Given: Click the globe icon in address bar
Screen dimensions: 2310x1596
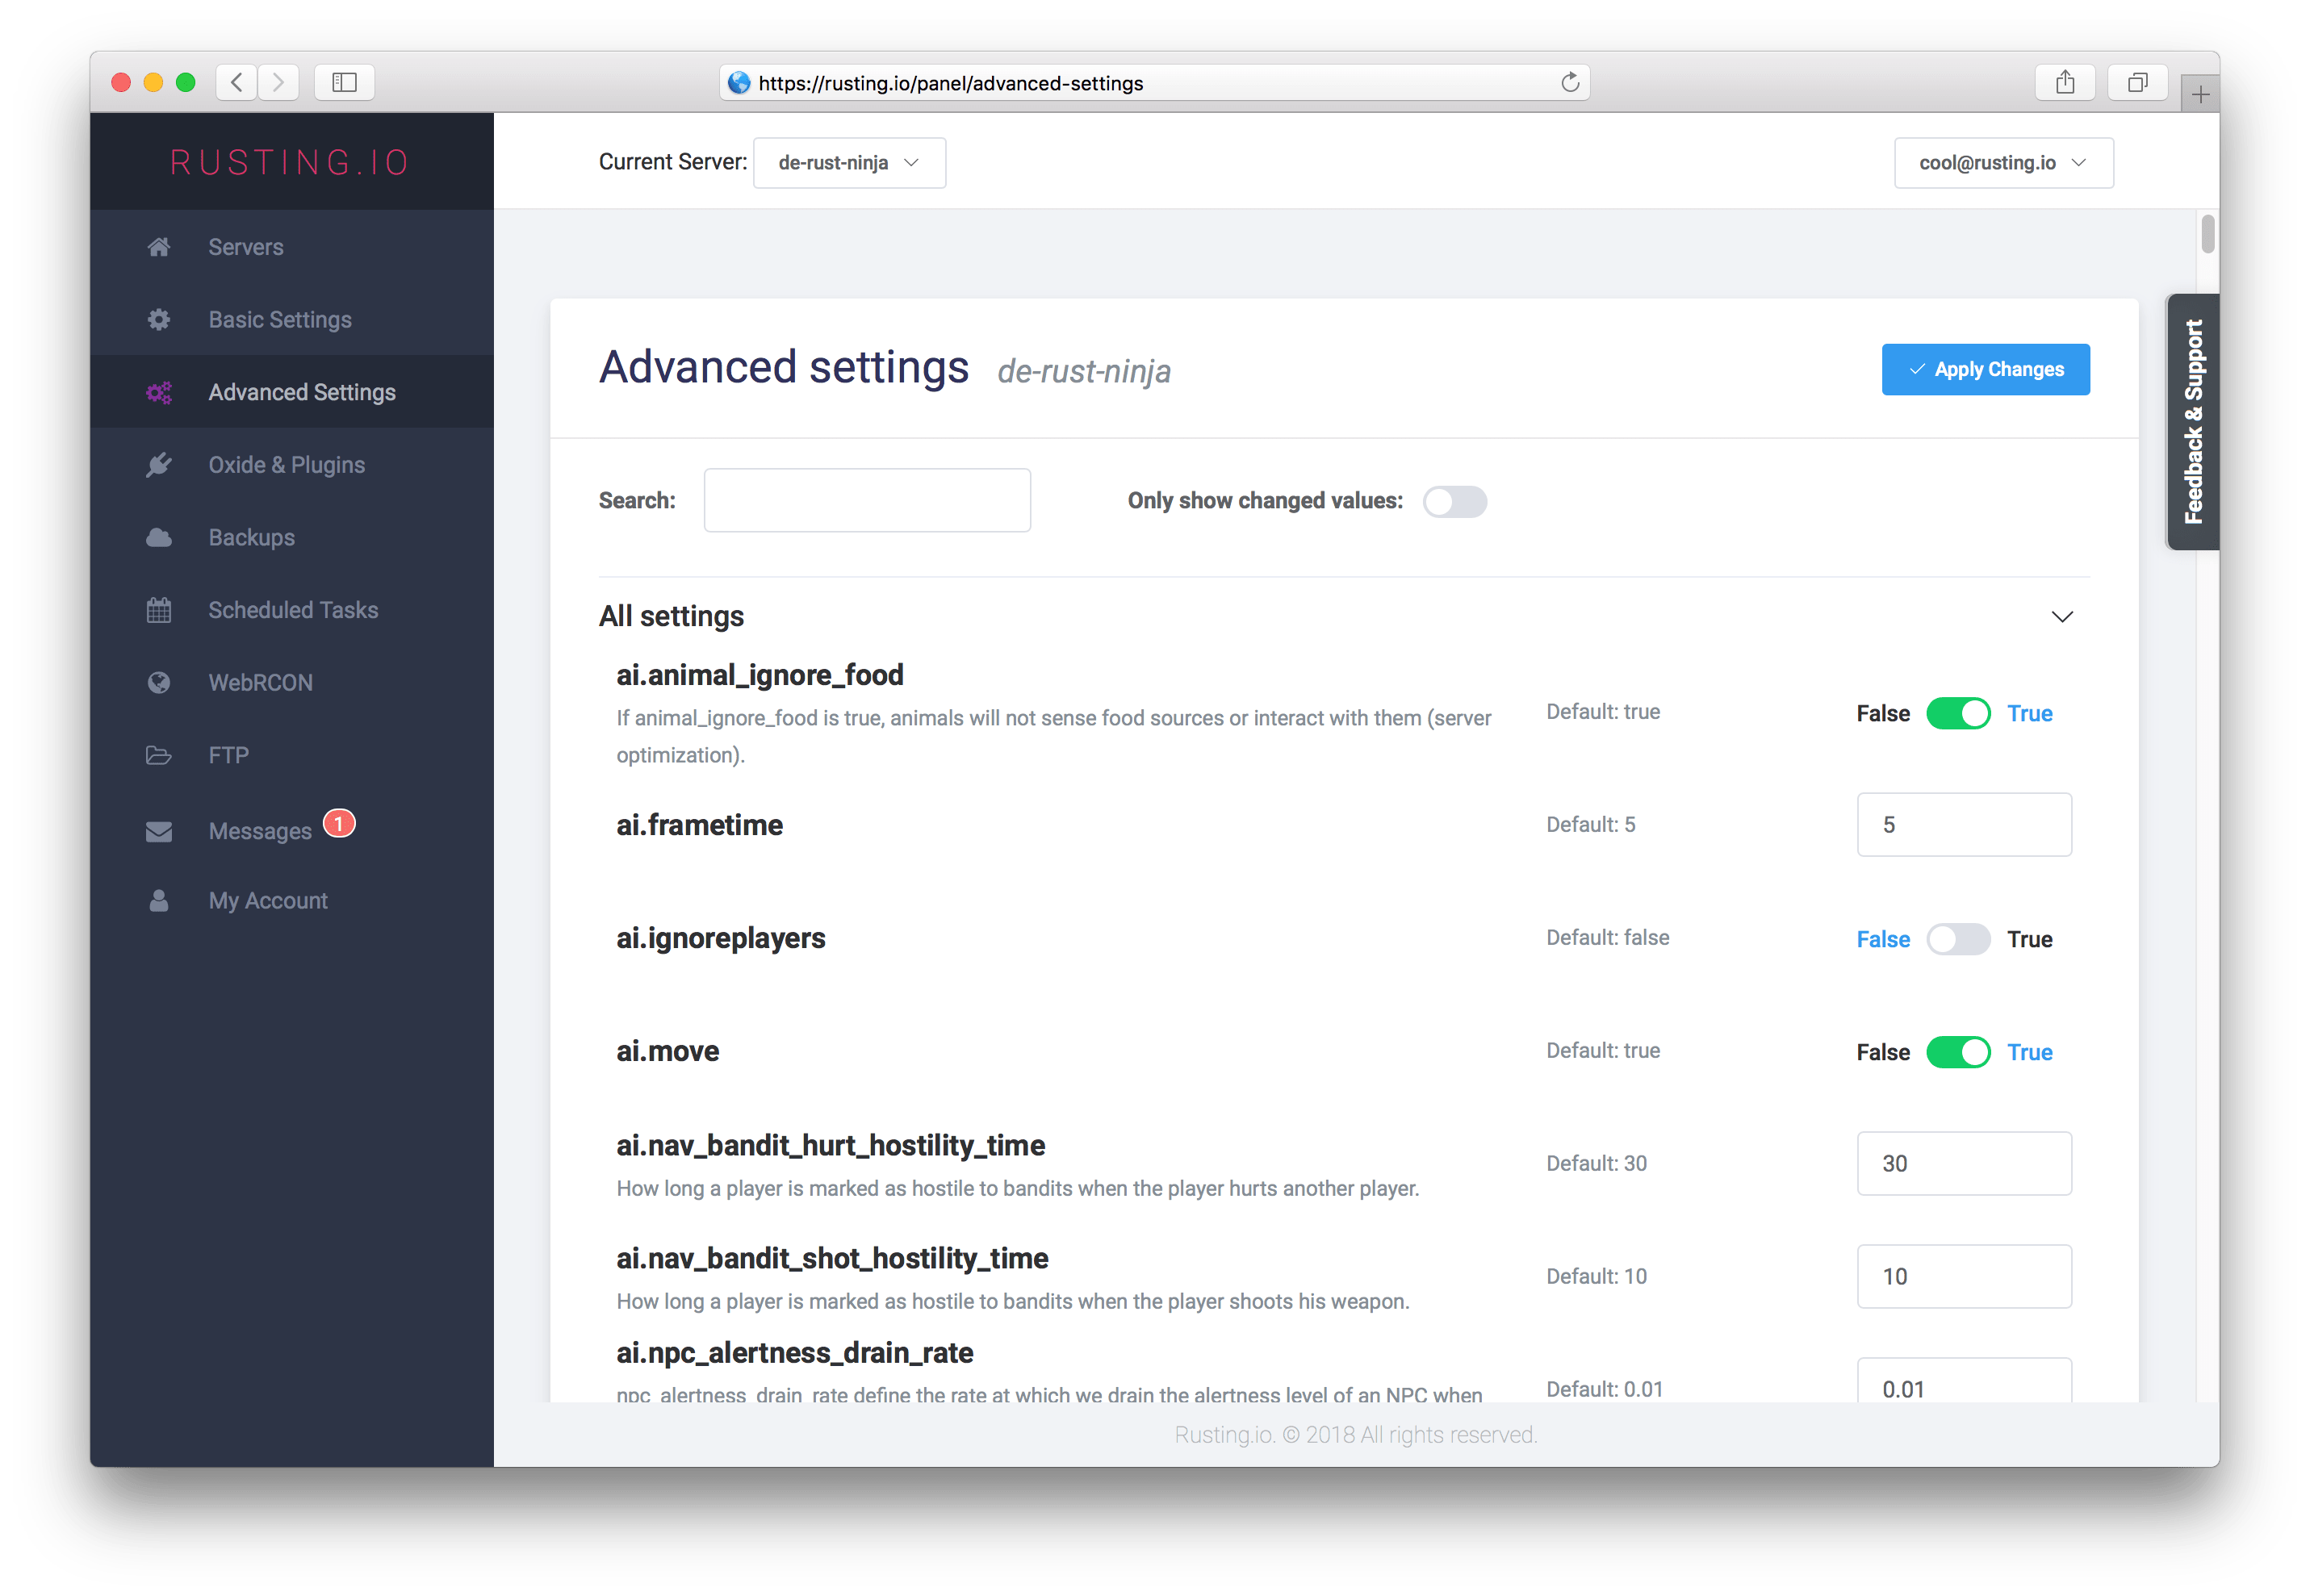Looking at the screenshot, I should [x=739, y=82].
